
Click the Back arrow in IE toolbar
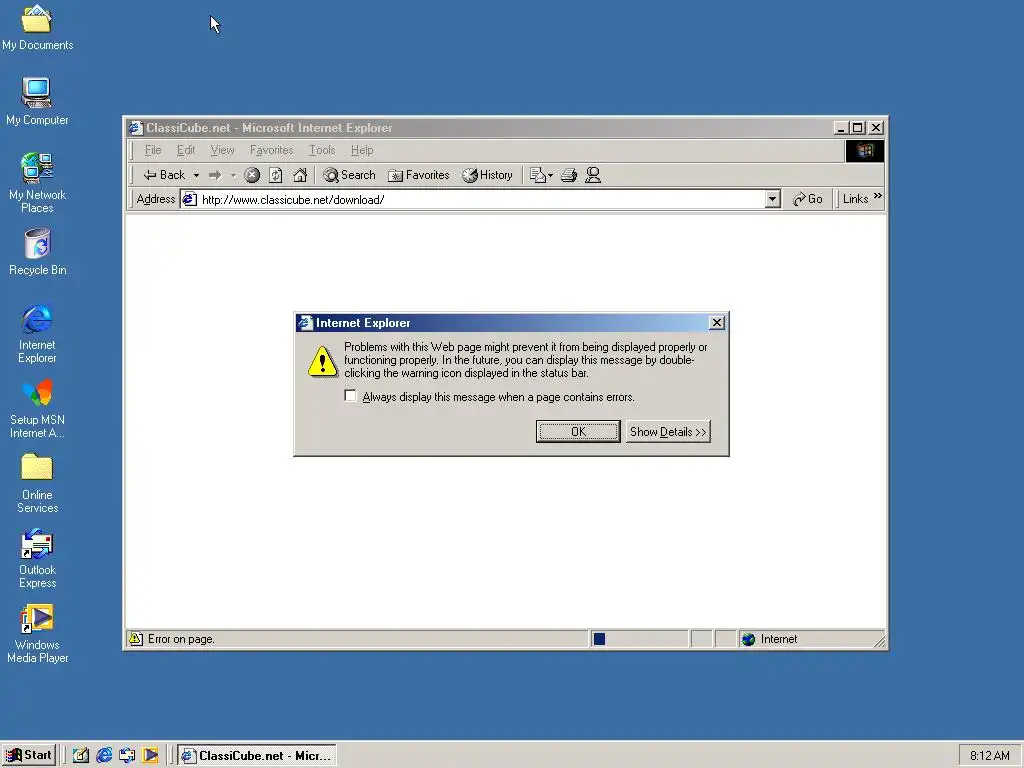165,175
